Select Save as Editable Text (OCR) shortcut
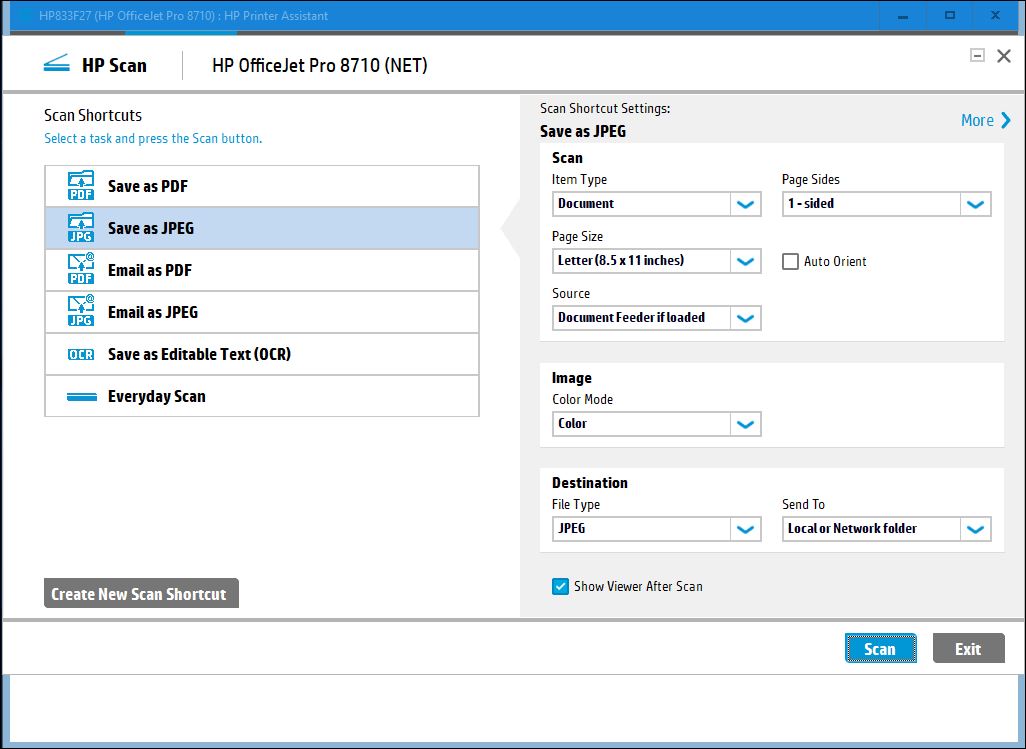 click(x=199, y=355)
